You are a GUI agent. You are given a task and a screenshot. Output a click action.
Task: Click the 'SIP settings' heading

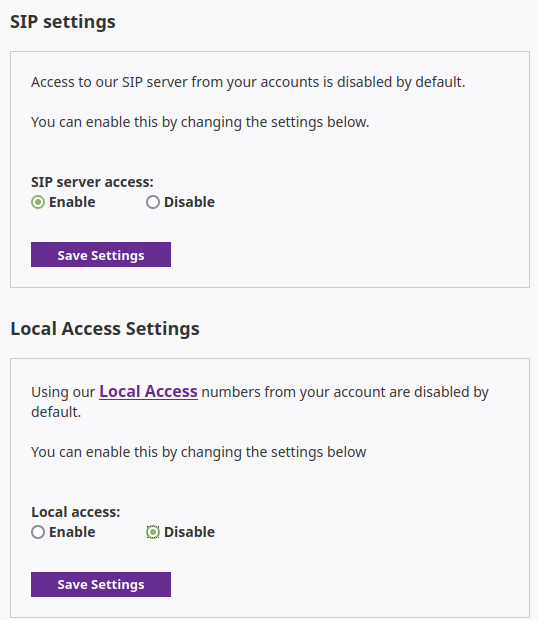(x=63, y=22)
